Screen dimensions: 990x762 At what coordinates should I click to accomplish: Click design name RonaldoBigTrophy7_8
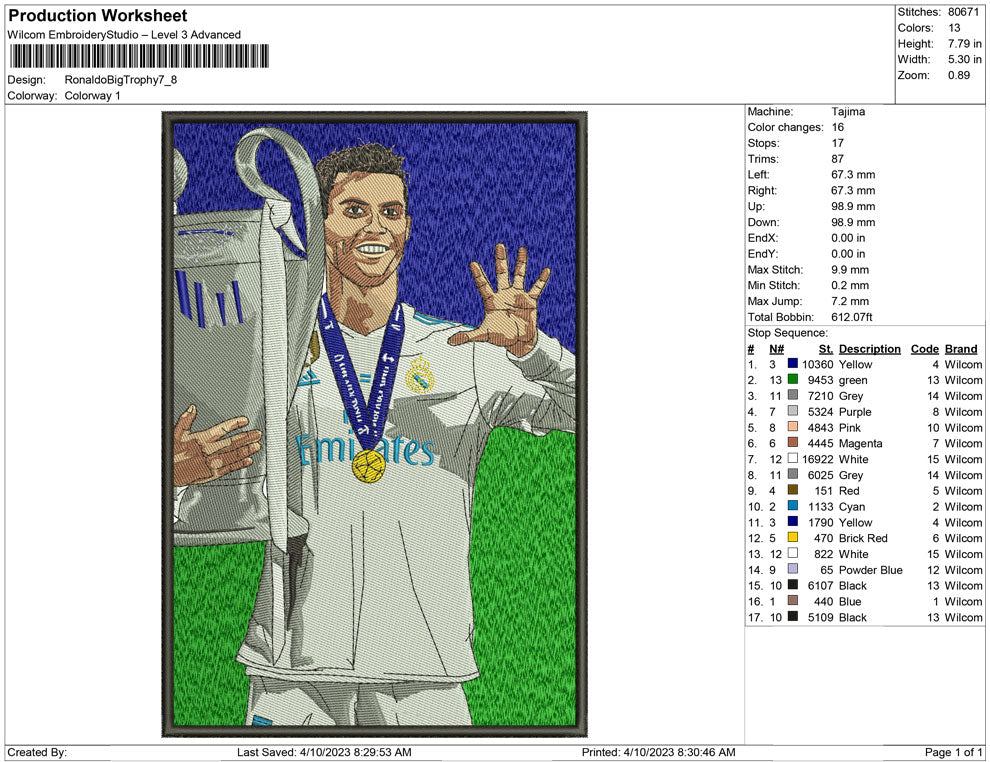121,80
